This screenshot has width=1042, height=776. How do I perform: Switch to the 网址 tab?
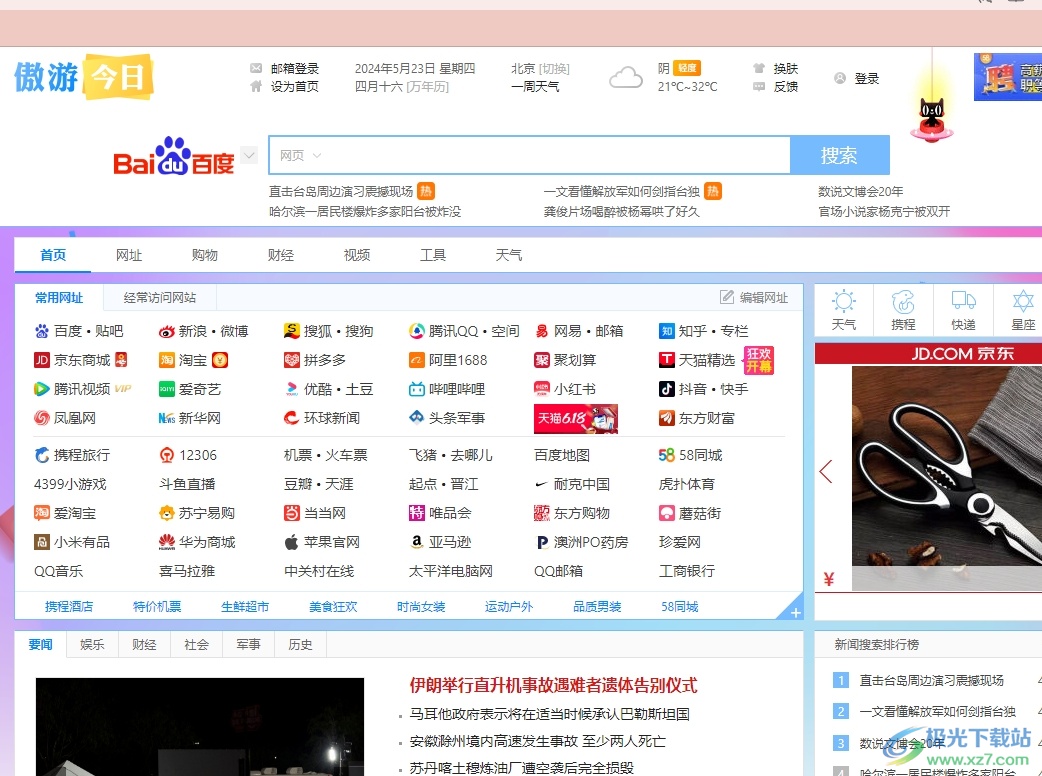(129, 255)
